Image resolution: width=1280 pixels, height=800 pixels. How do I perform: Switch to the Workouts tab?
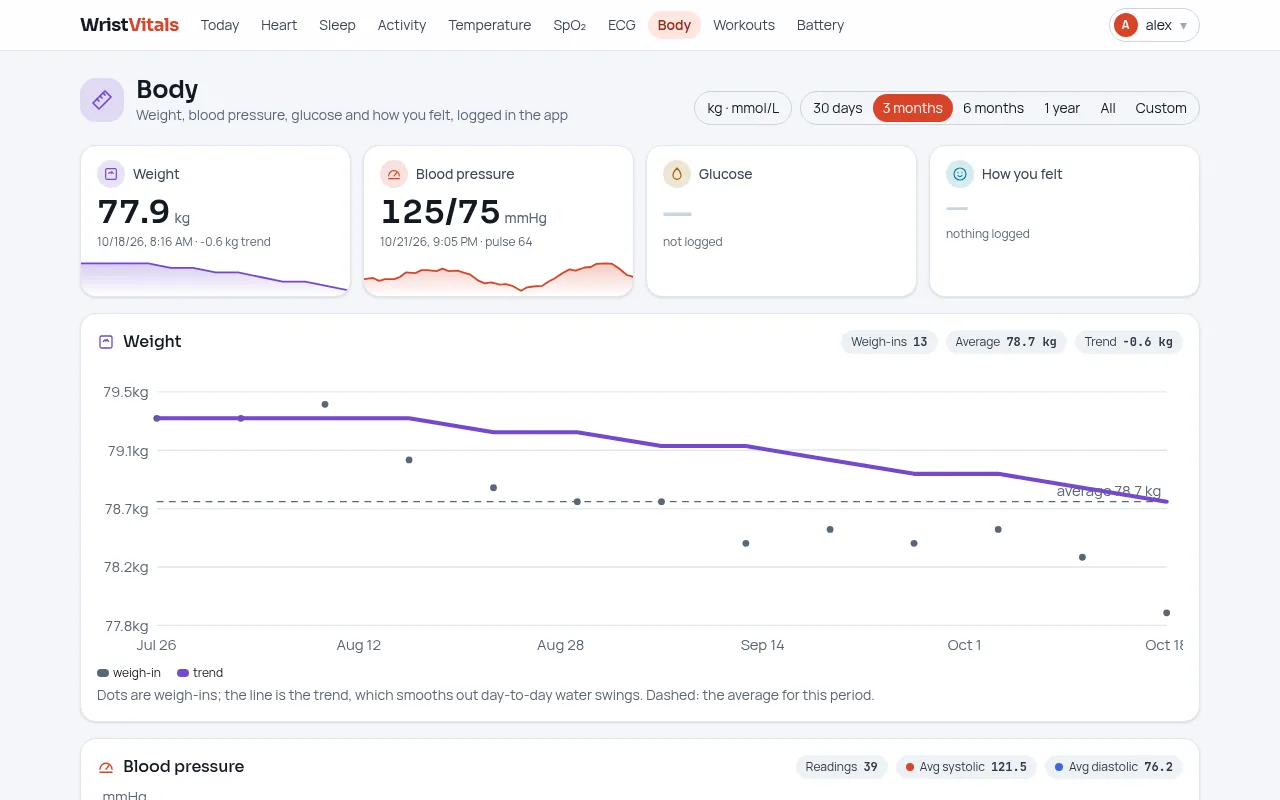pos(744,25)
